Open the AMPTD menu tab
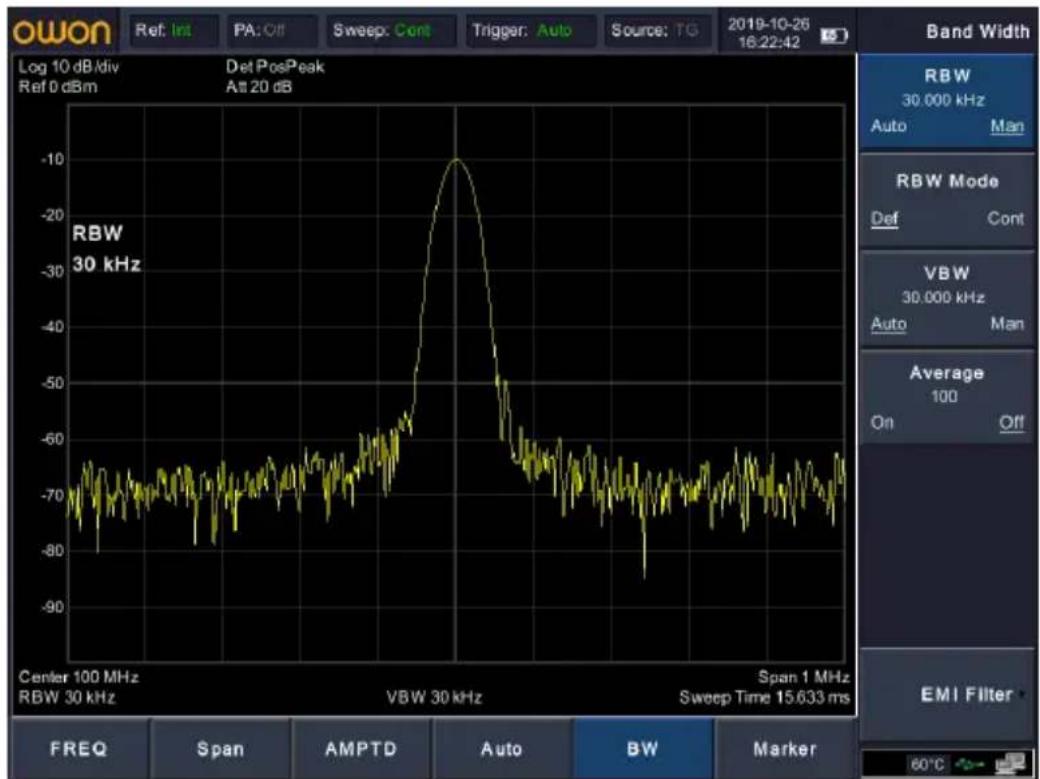The width and height of the screenshot is (1040, 779). 361,748
